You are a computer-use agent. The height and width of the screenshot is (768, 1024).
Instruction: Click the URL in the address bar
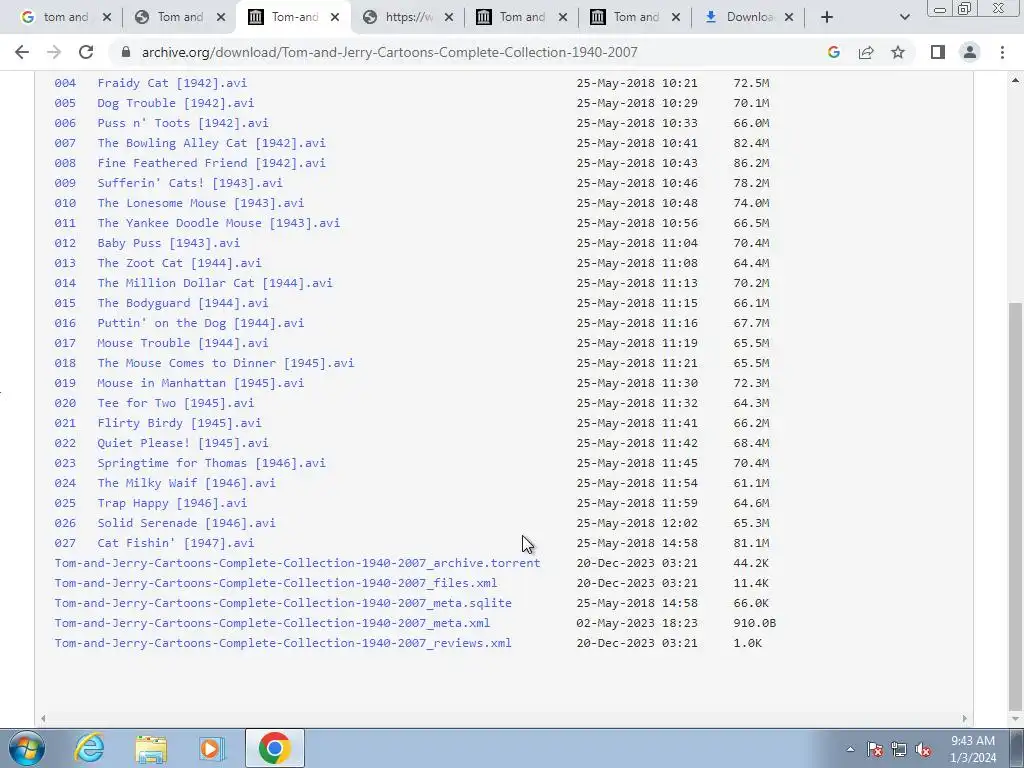point(389,52)
